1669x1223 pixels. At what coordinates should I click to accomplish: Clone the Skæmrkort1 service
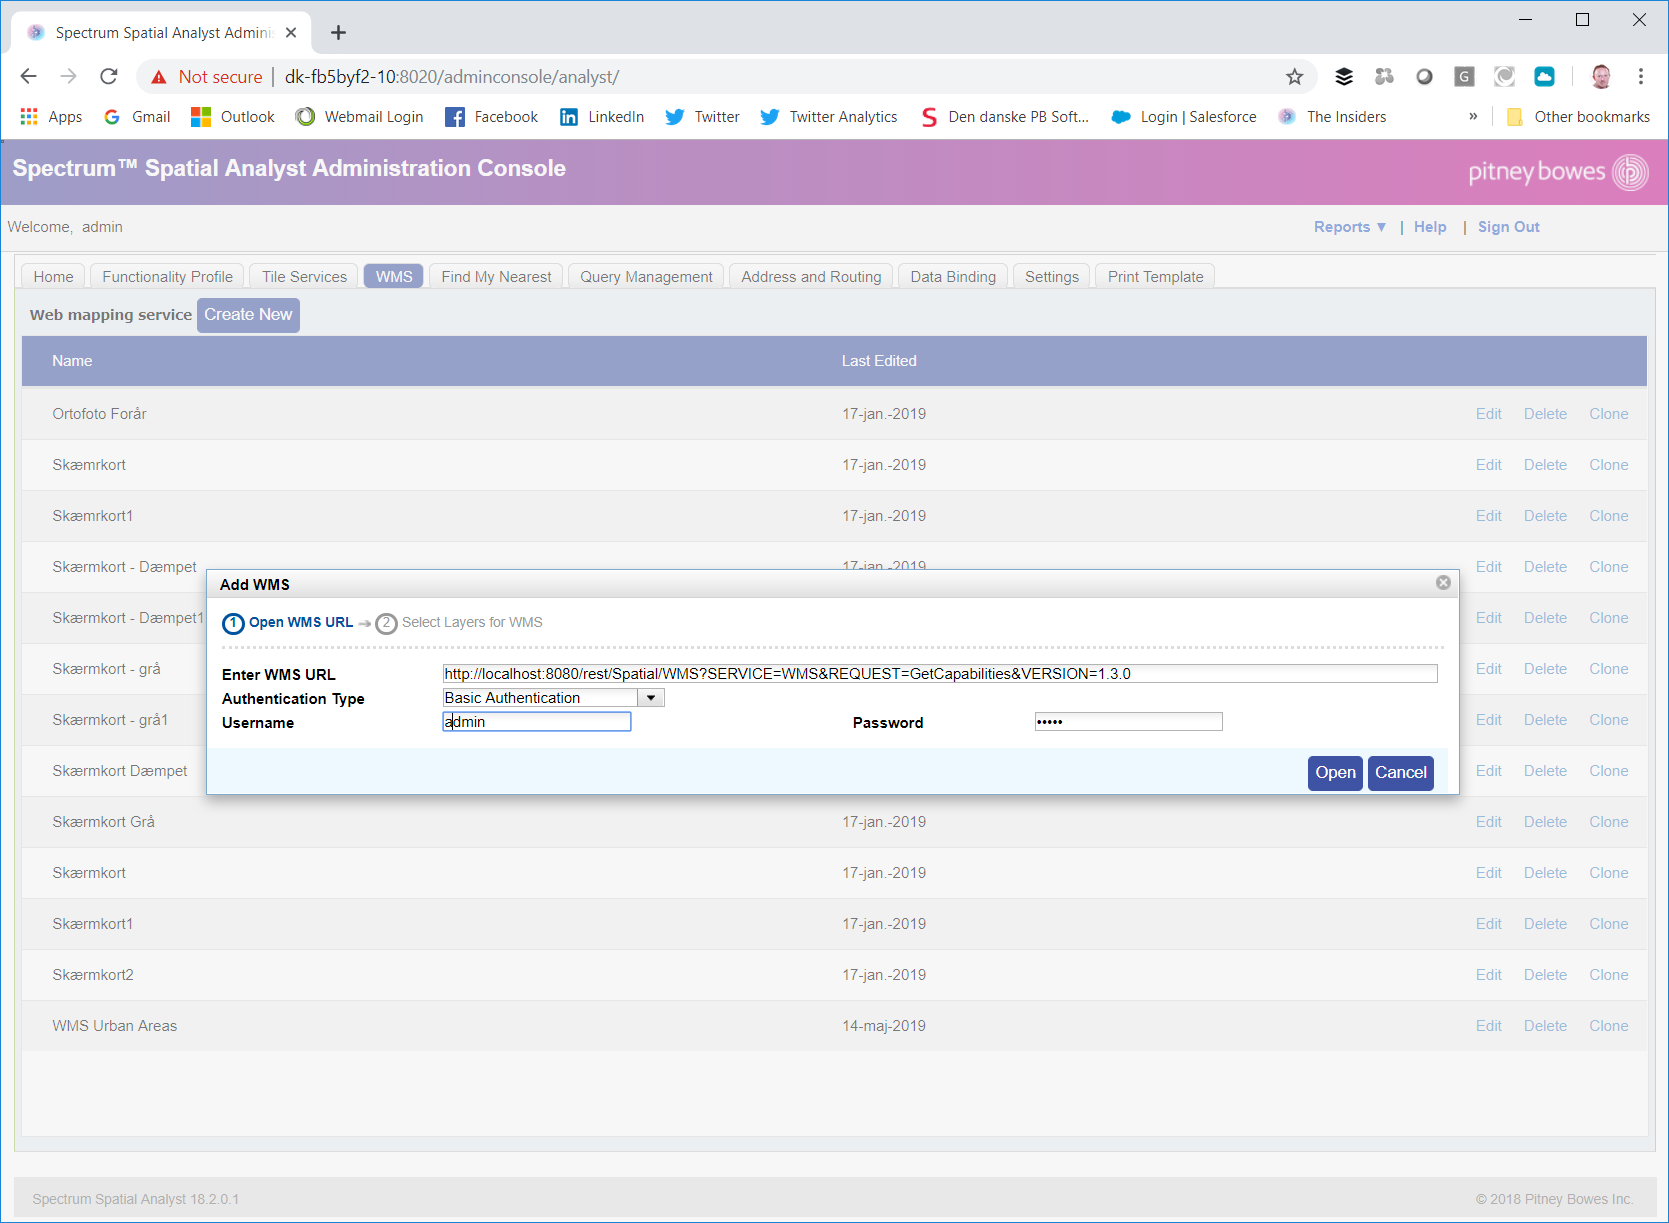coord(1608,516)
